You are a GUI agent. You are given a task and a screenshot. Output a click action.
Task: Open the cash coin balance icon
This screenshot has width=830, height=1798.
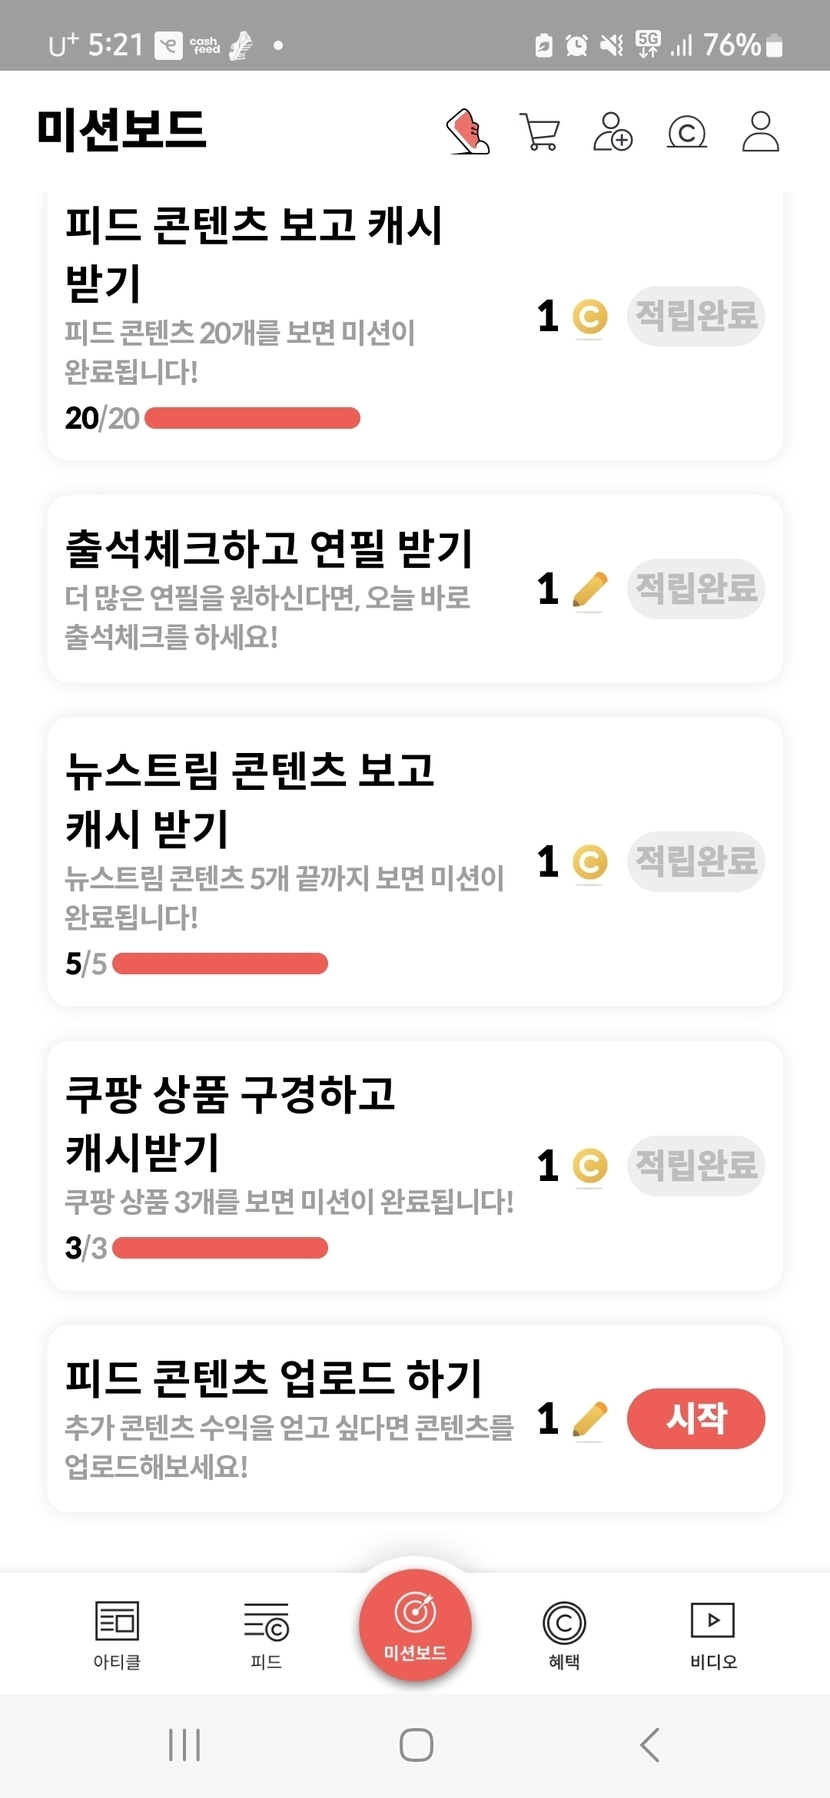[687, 132]
